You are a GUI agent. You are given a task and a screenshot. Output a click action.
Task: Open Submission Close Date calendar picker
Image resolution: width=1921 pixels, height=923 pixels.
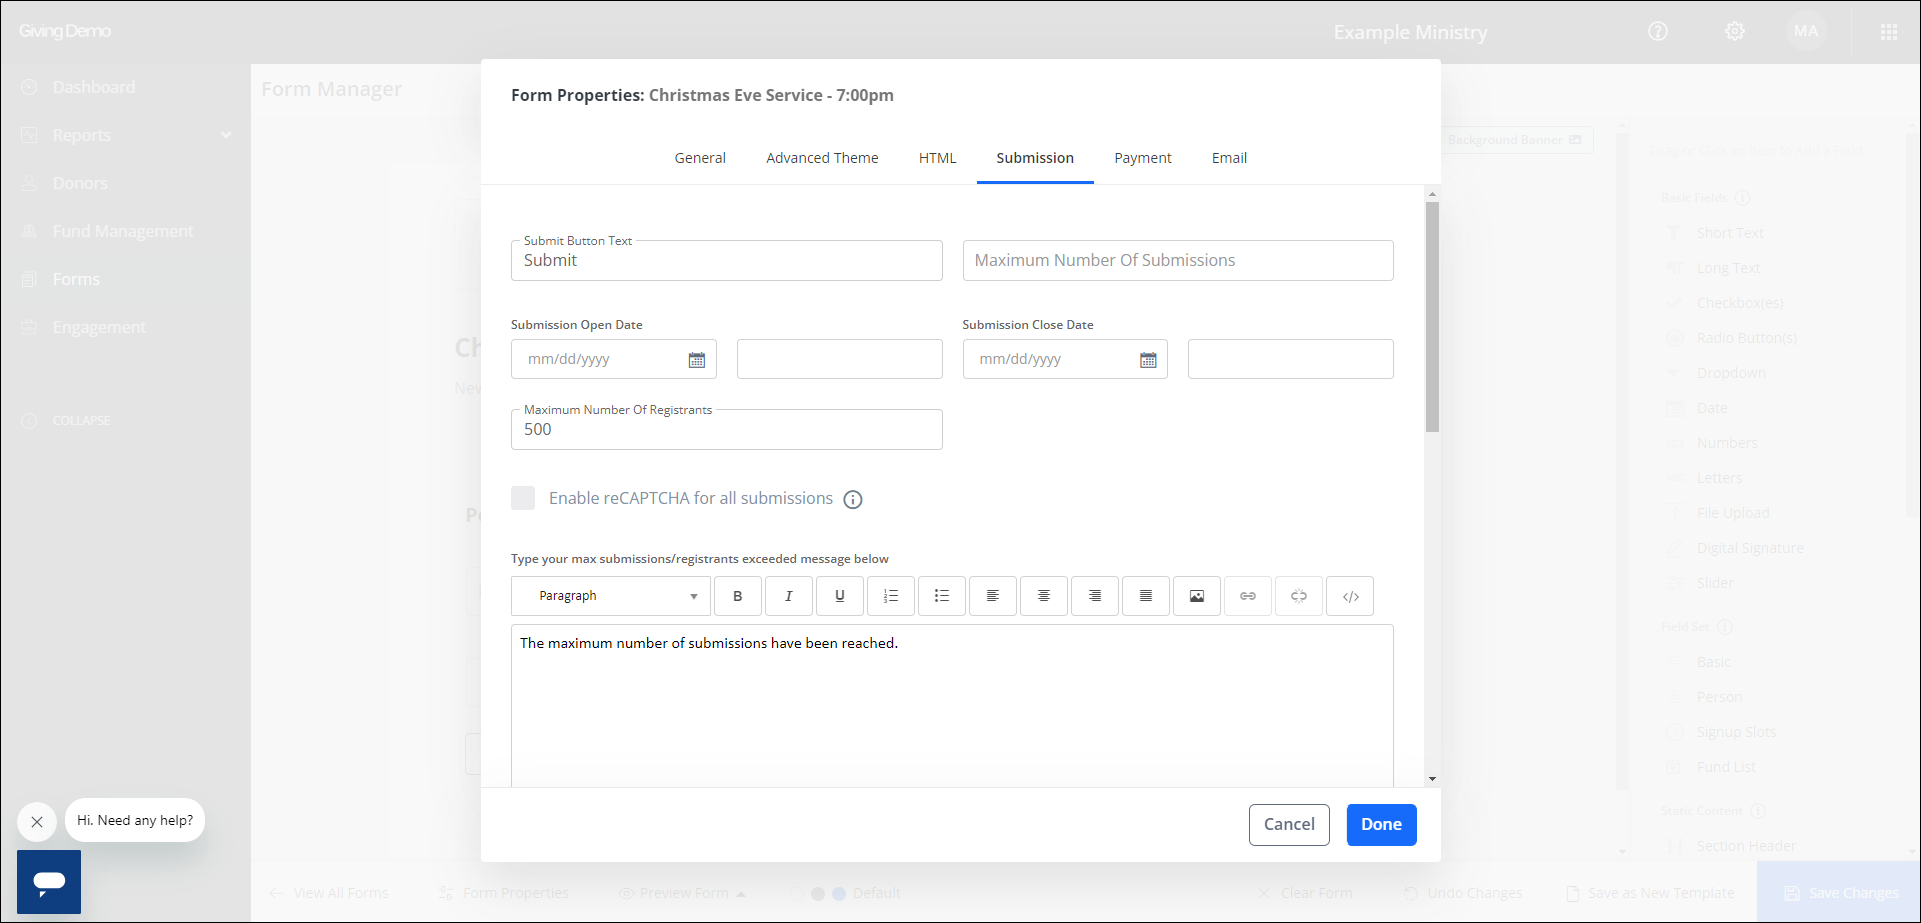tap(1148, 360)
